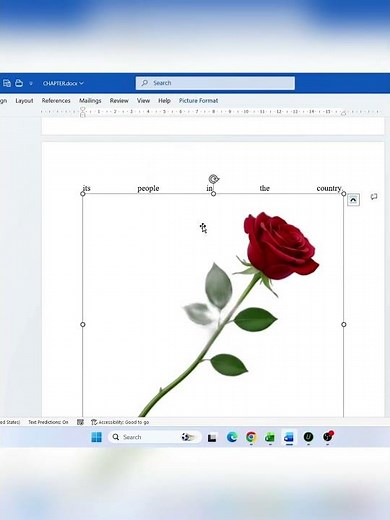Click the Word title bar Search box
This screenshot has width=390, height=520.
[215, 83]
